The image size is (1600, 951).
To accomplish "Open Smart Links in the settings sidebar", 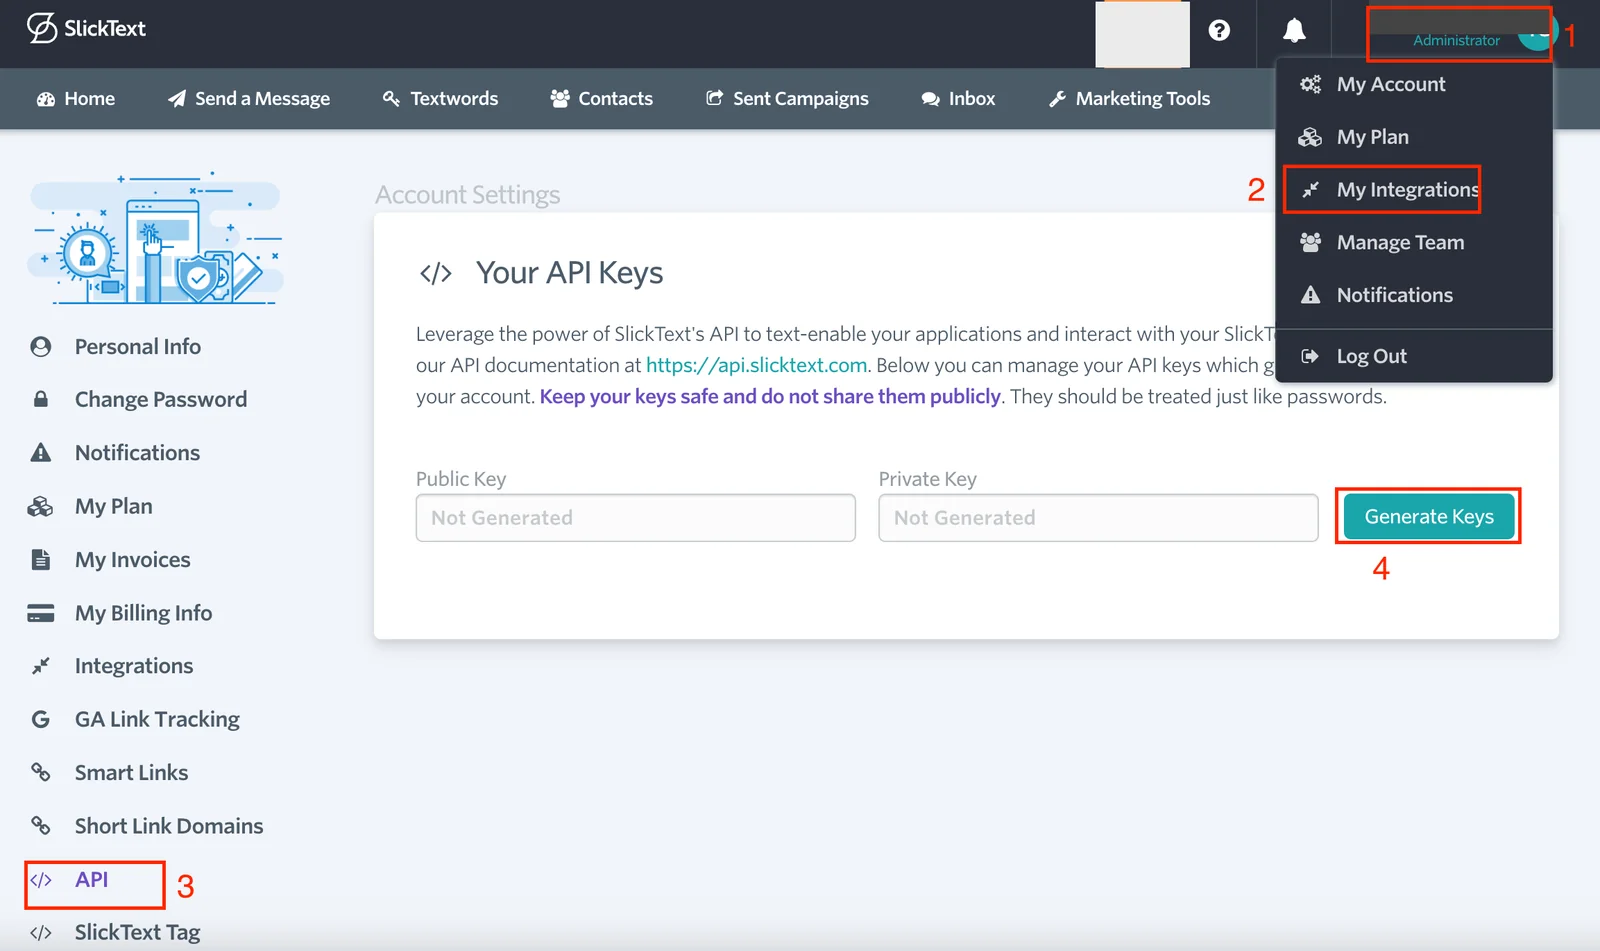I will tap(131, 773).
